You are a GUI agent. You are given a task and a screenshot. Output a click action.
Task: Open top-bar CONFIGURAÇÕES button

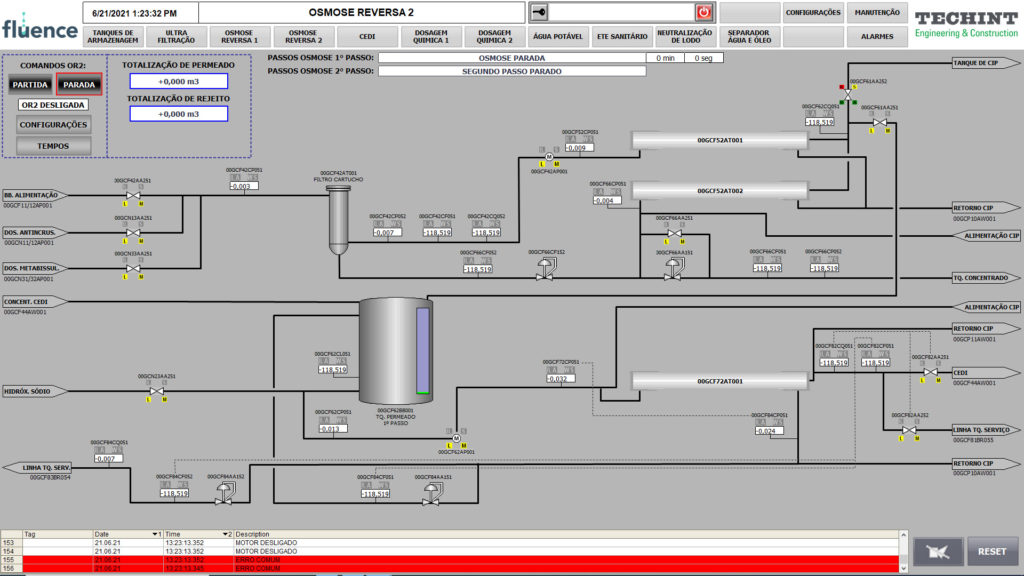tap(813, 12)
